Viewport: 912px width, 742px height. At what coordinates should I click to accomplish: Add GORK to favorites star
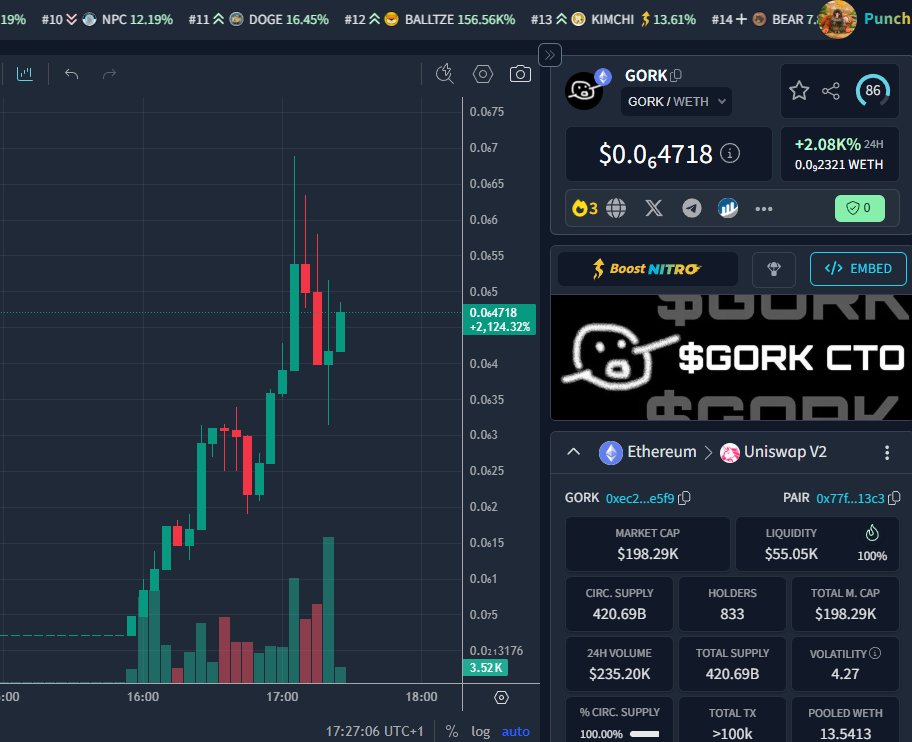coord(799,91)
